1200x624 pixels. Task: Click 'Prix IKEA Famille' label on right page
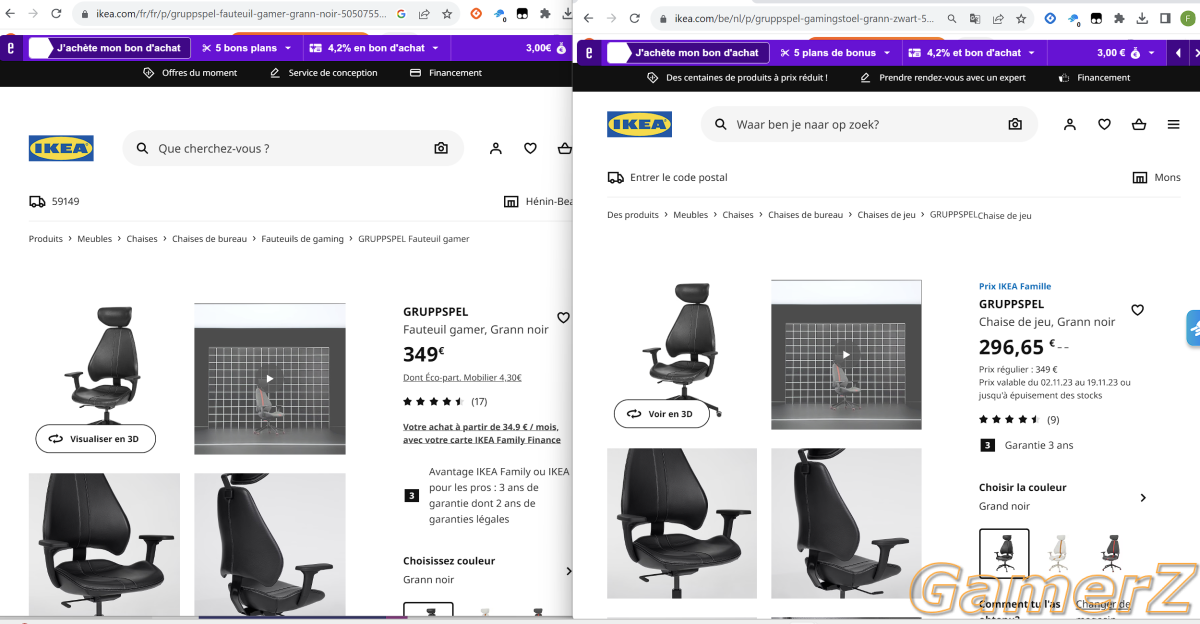pos(1015,286)
